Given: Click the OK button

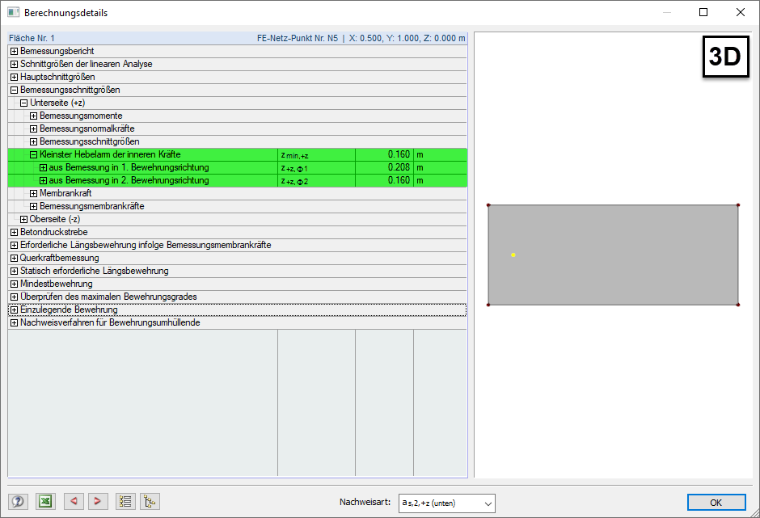Looking at the screenshot, I should point(716,502).
